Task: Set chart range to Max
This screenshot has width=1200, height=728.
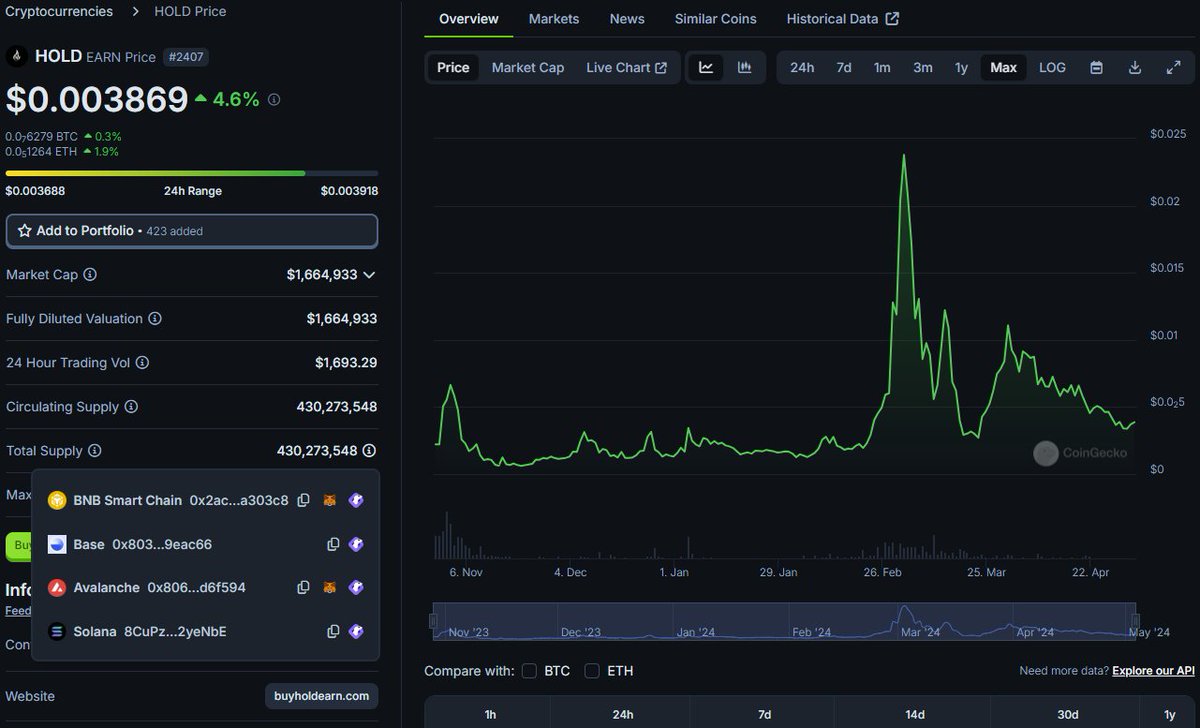Action: pyautogui.click(x=1003, y=68)
